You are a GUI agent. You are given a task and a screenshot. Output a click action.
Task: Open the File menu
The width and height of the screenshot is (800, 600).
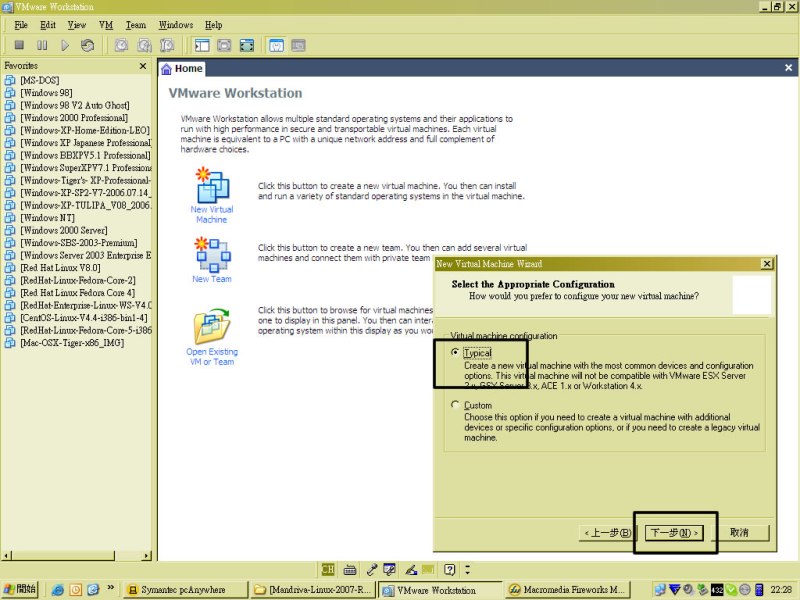tap(21, 25)
